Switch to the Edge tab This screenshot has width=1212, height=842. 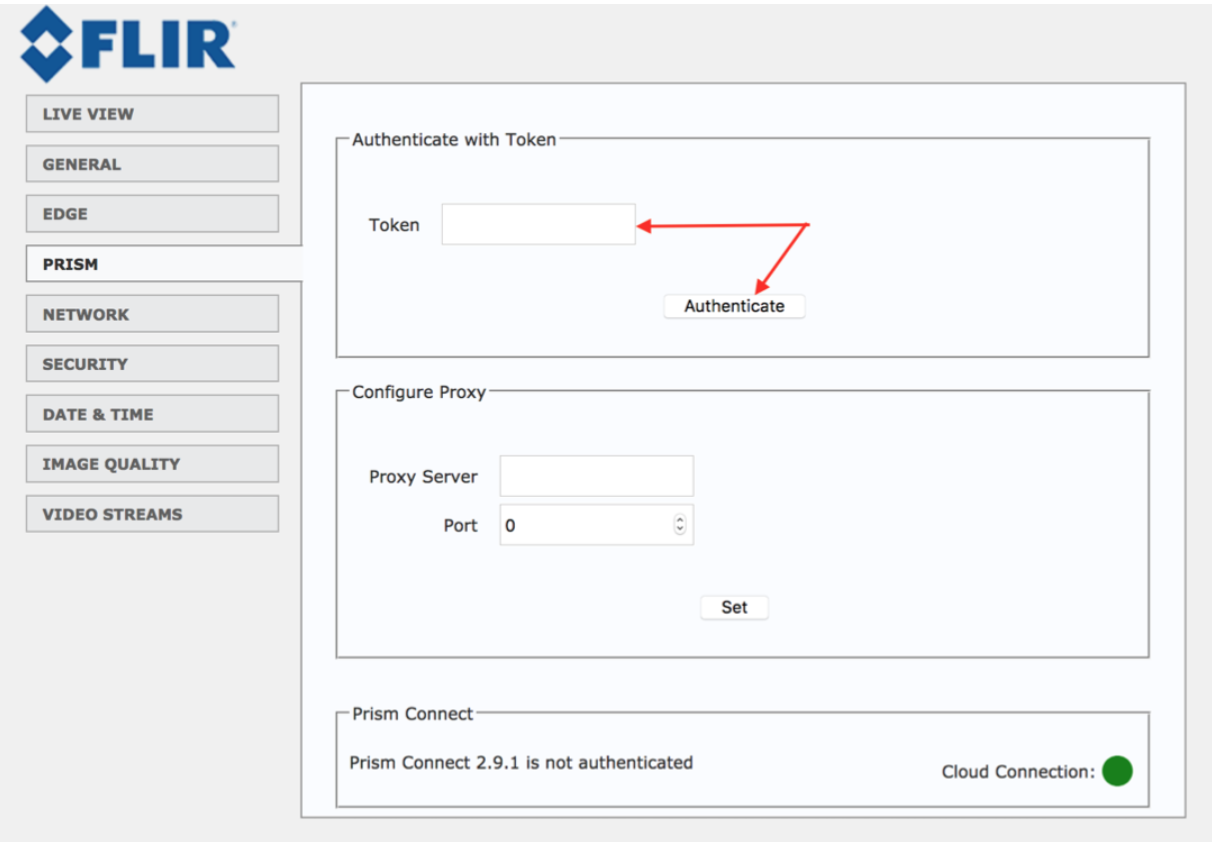coord(152,214)
